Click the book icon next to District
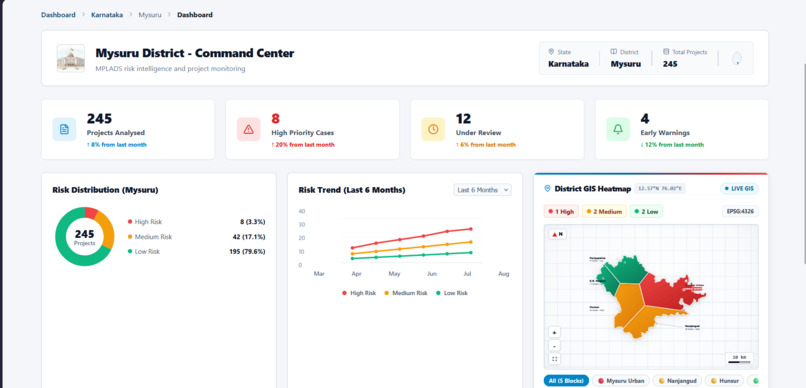The width and height of the screenshot is (806, 388). pos(613,51)
